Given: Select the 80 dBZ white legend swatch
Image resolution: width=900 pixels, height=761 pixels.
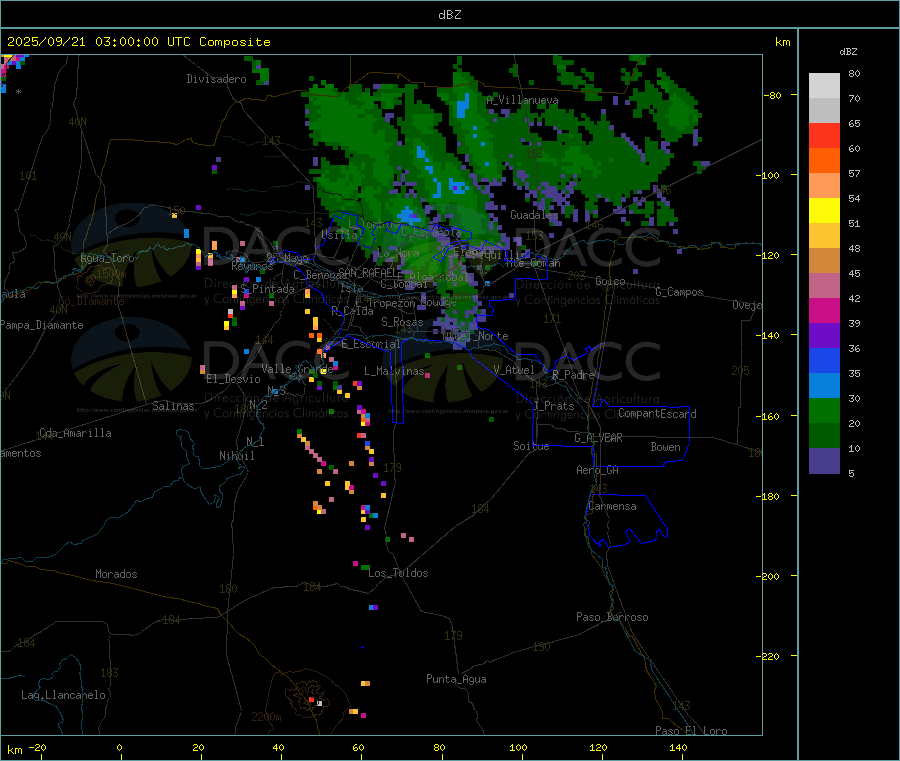Looking at the screenshot, I should pos(824,86).
